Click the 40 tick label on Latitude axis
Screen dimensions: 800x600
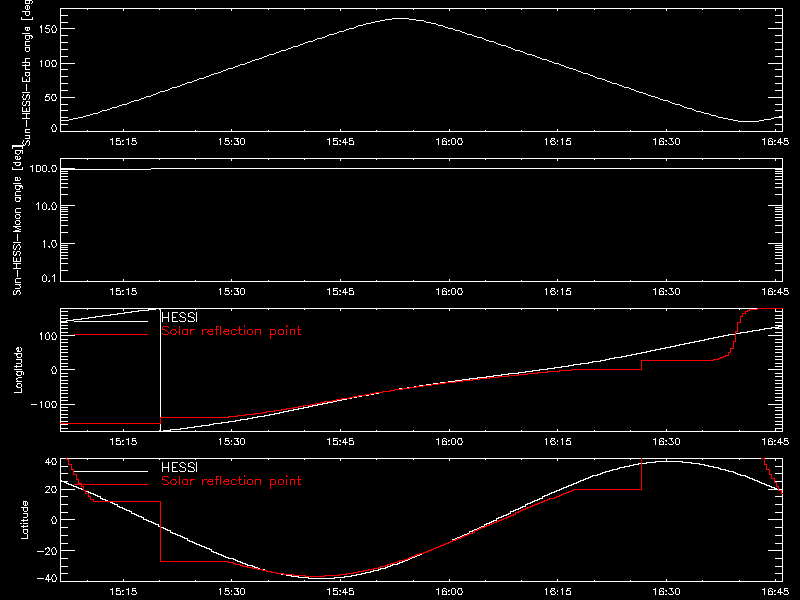(x=51, y=462)
